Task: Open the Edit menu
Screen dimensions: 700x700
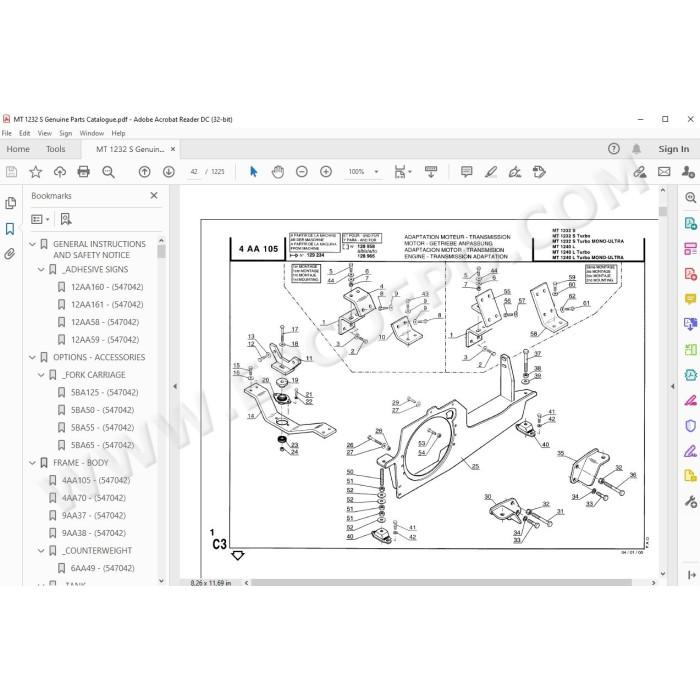Action: coord(25,133)
